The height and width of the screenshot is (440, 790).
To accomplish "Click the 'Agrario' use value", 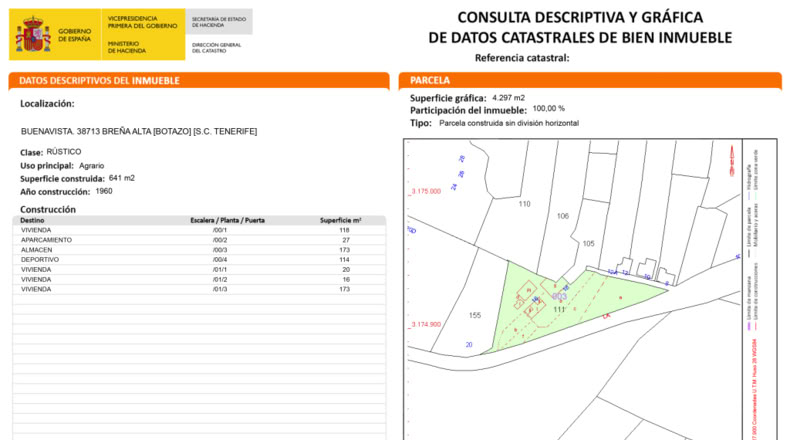I will coord(91,166).
